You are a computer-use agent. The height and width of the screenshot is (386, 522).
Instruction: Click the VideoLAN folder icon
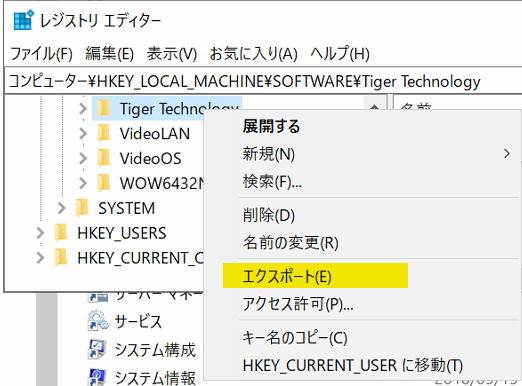[104, 133]
